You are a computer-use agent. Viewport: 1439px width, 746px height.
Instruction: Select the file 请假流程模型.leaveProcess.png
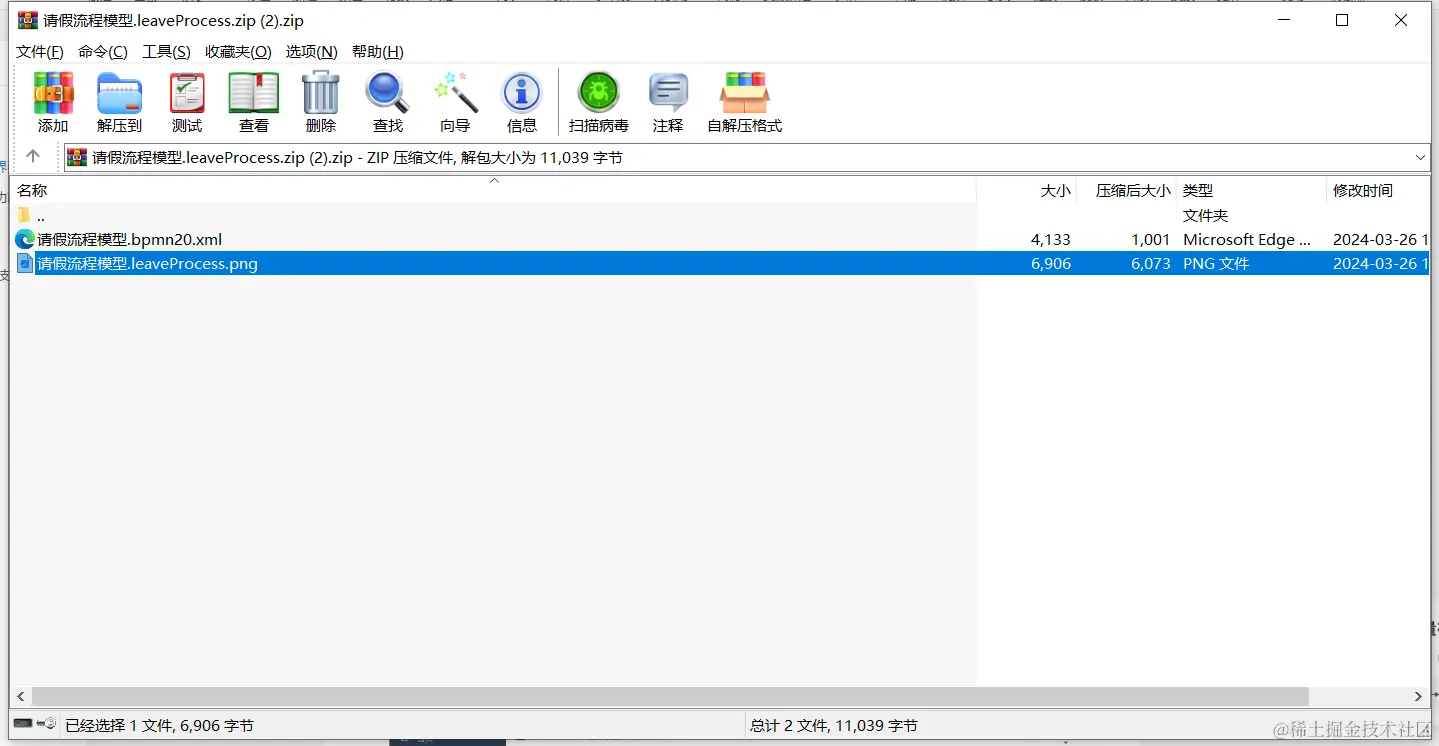147,264
